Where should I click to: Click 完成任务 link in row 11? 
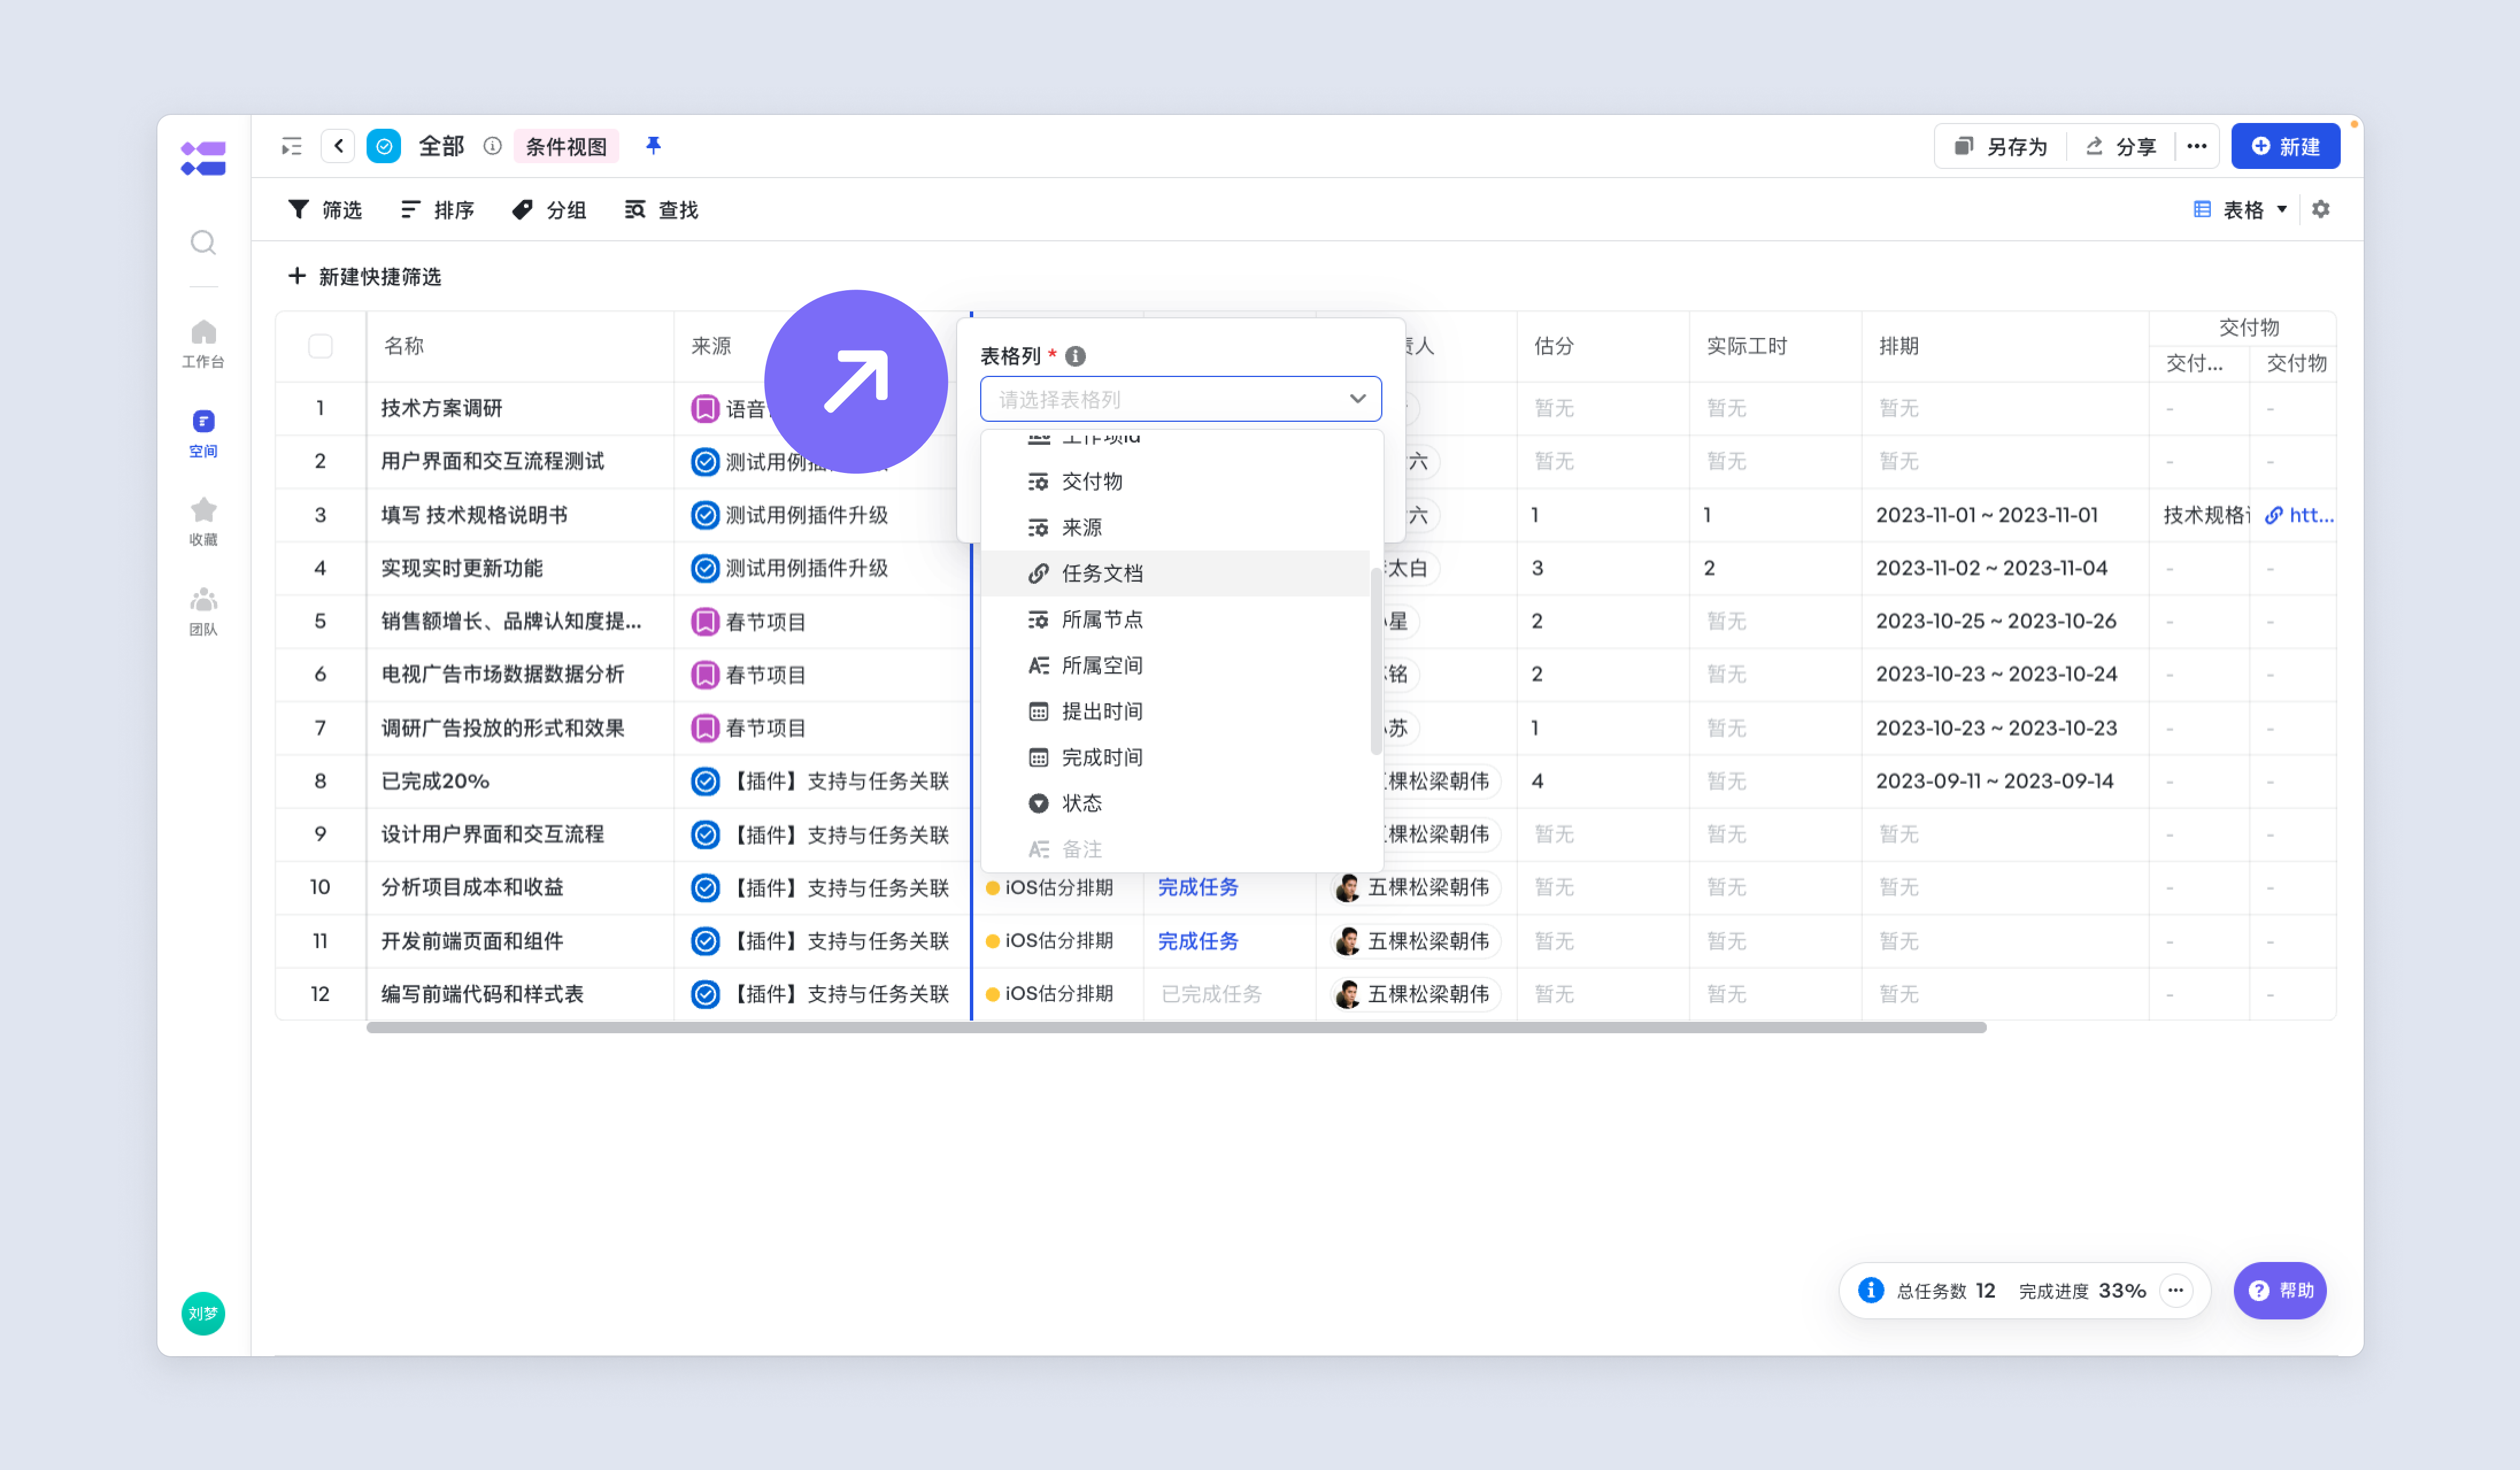click(x=1198, y=941)
